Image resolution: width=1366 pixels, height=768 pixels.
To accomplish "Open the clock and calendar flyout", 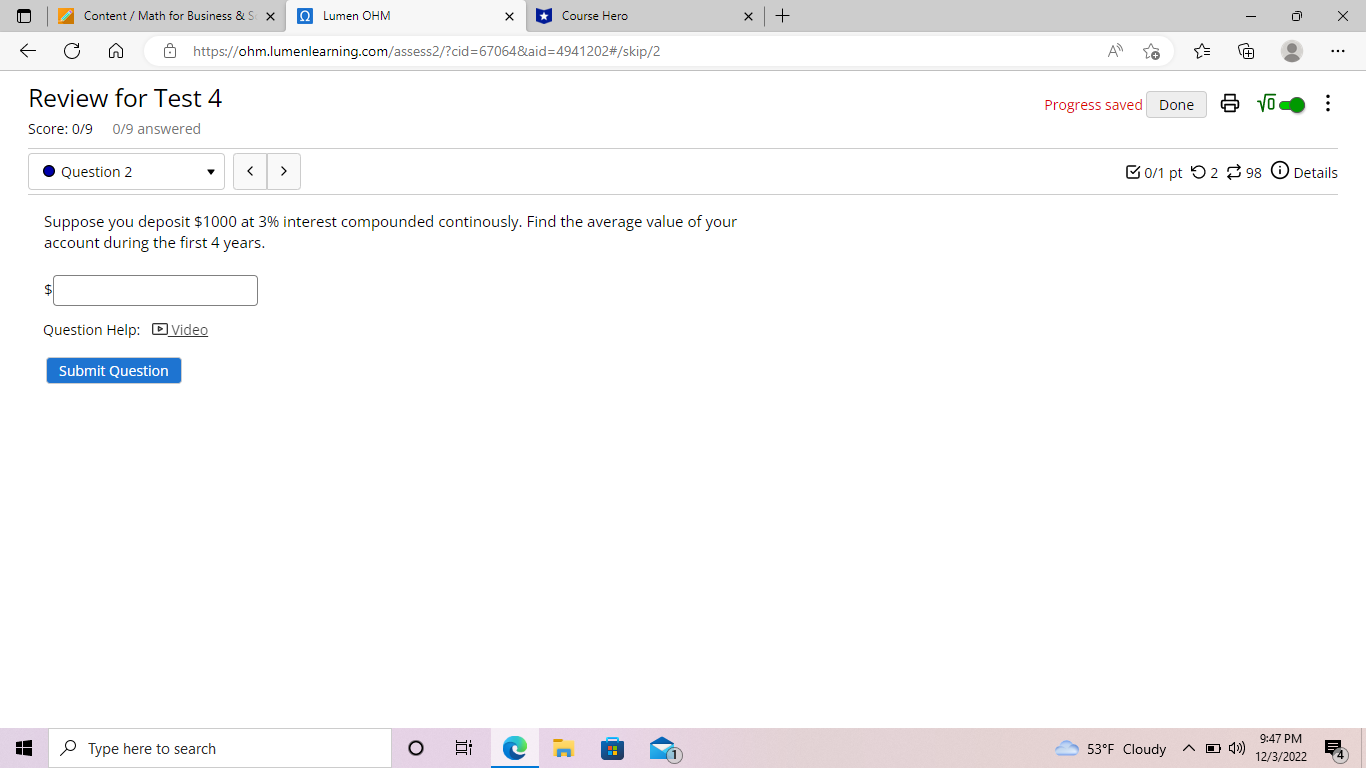I will click(1281, 748).
